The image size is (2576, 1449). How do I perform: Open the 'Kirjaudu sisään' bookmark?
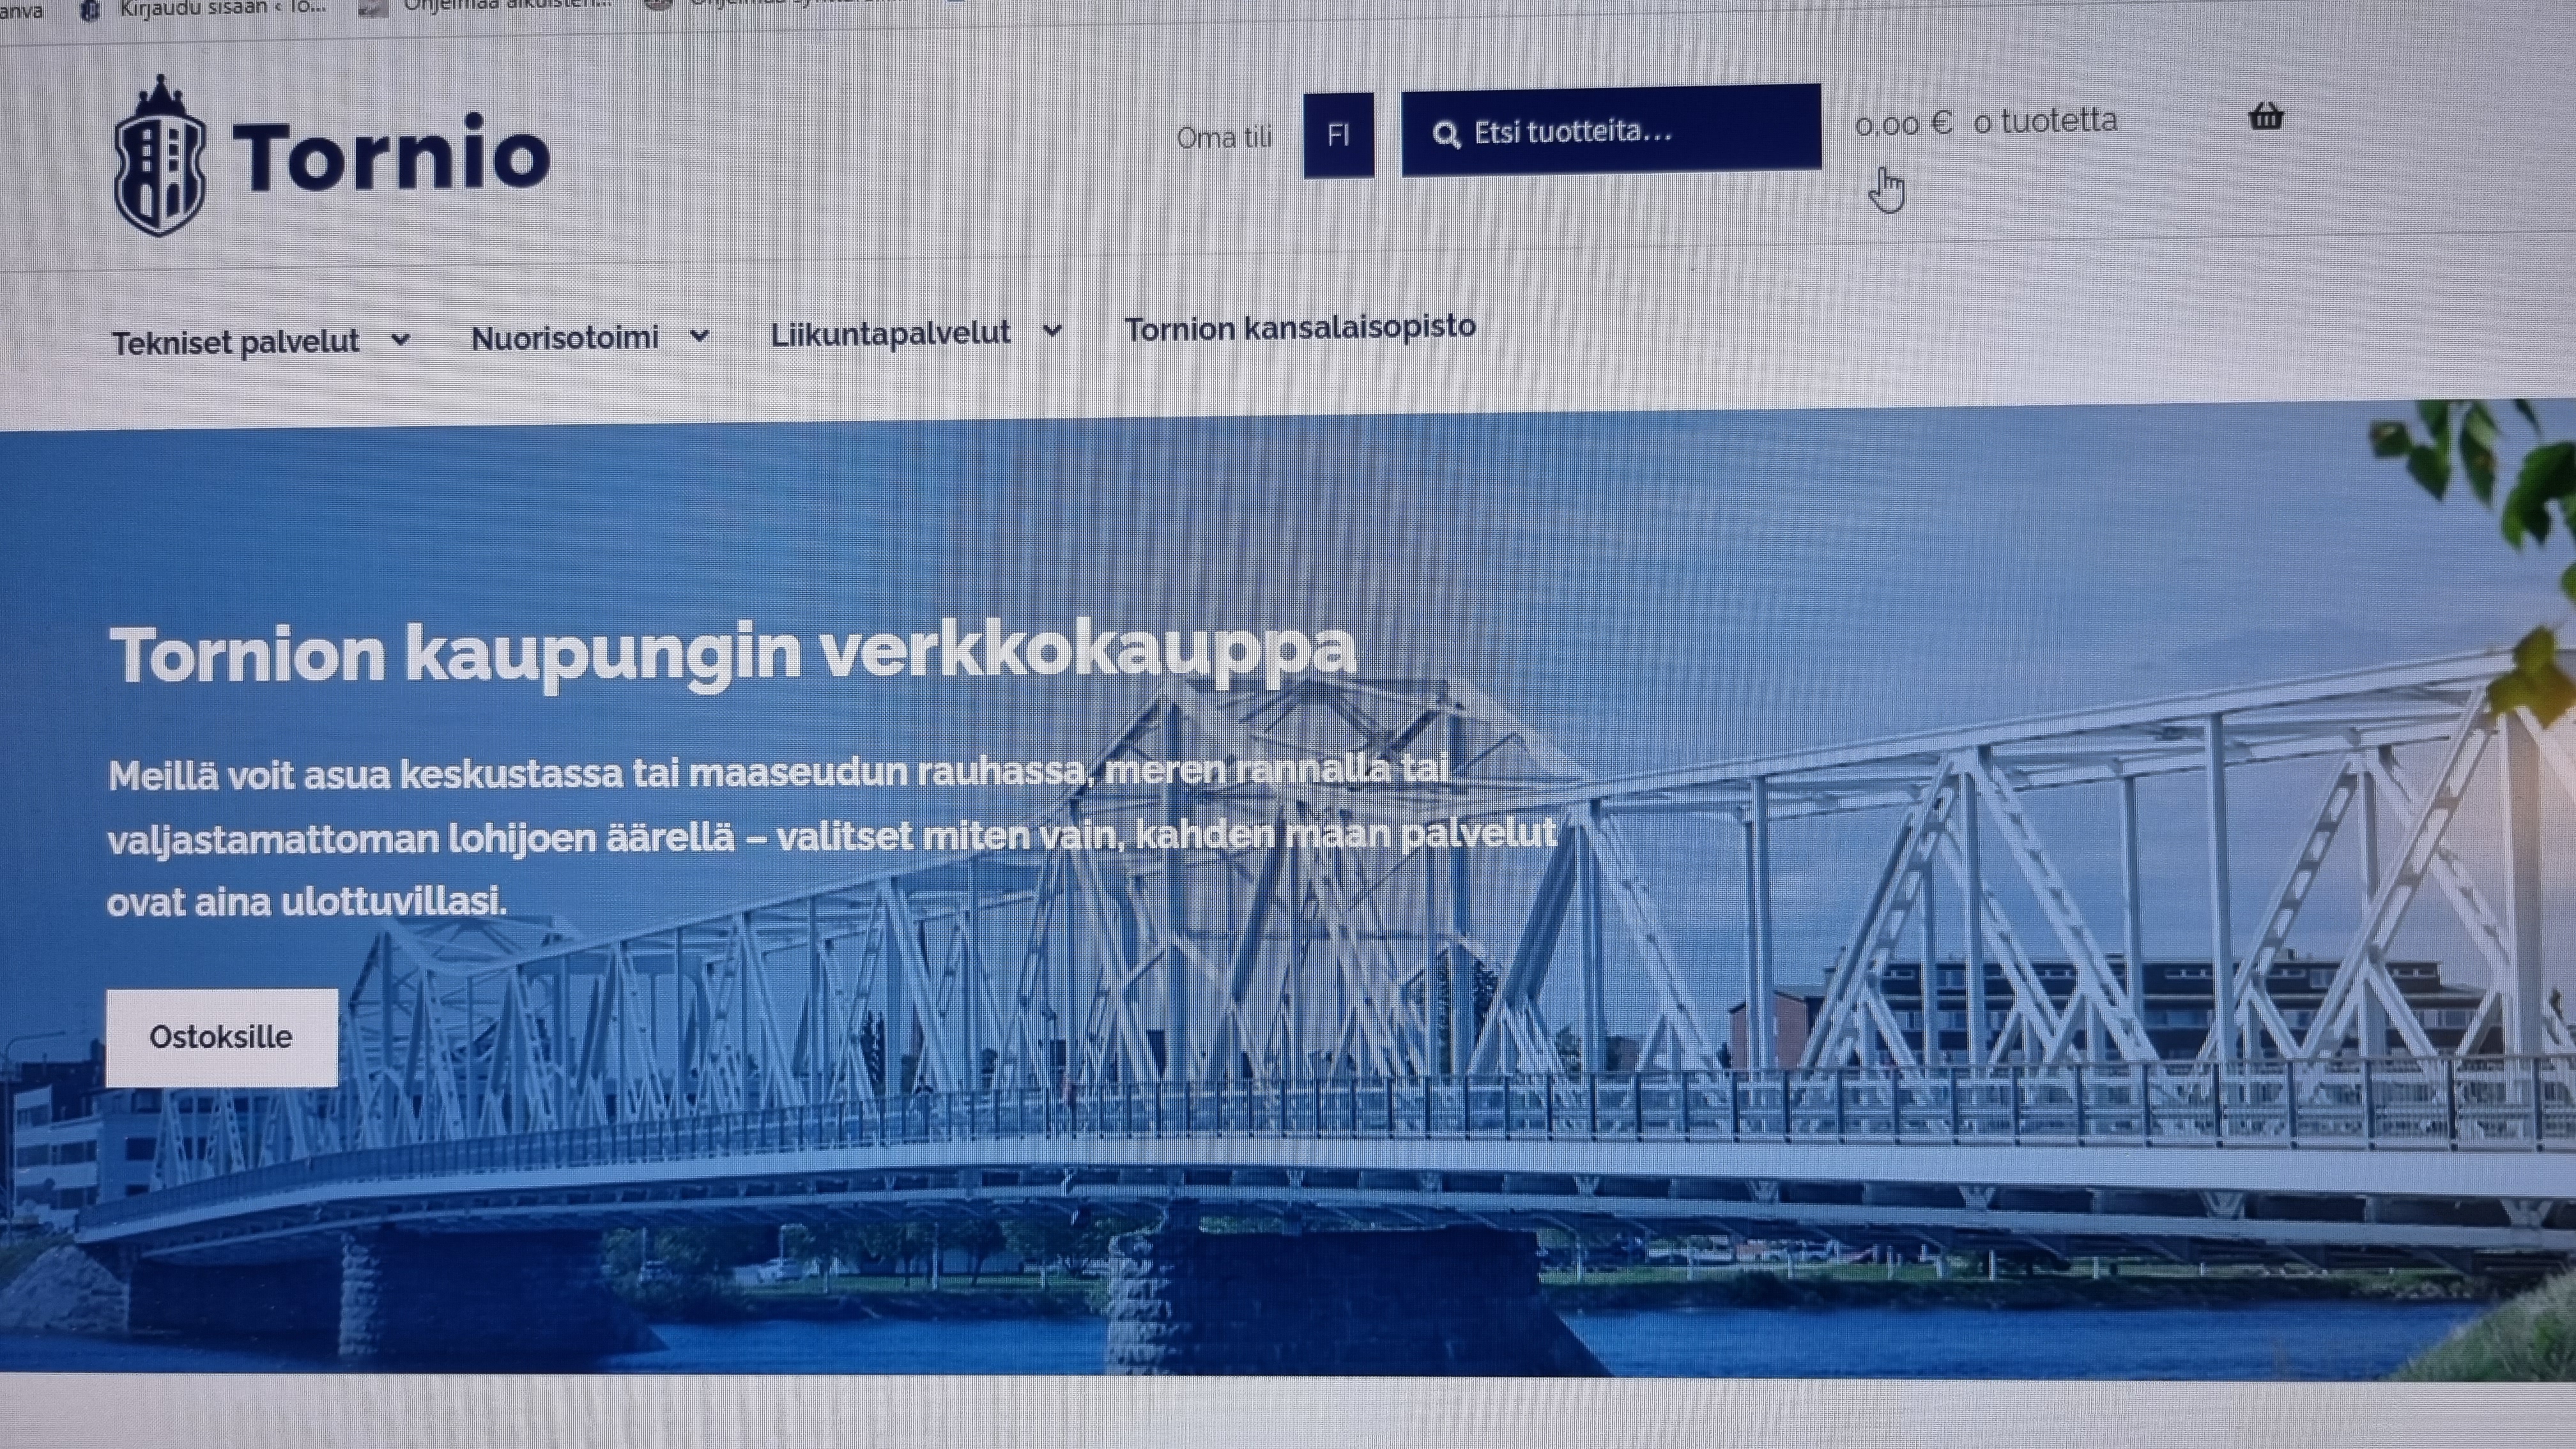click(221, 8)
